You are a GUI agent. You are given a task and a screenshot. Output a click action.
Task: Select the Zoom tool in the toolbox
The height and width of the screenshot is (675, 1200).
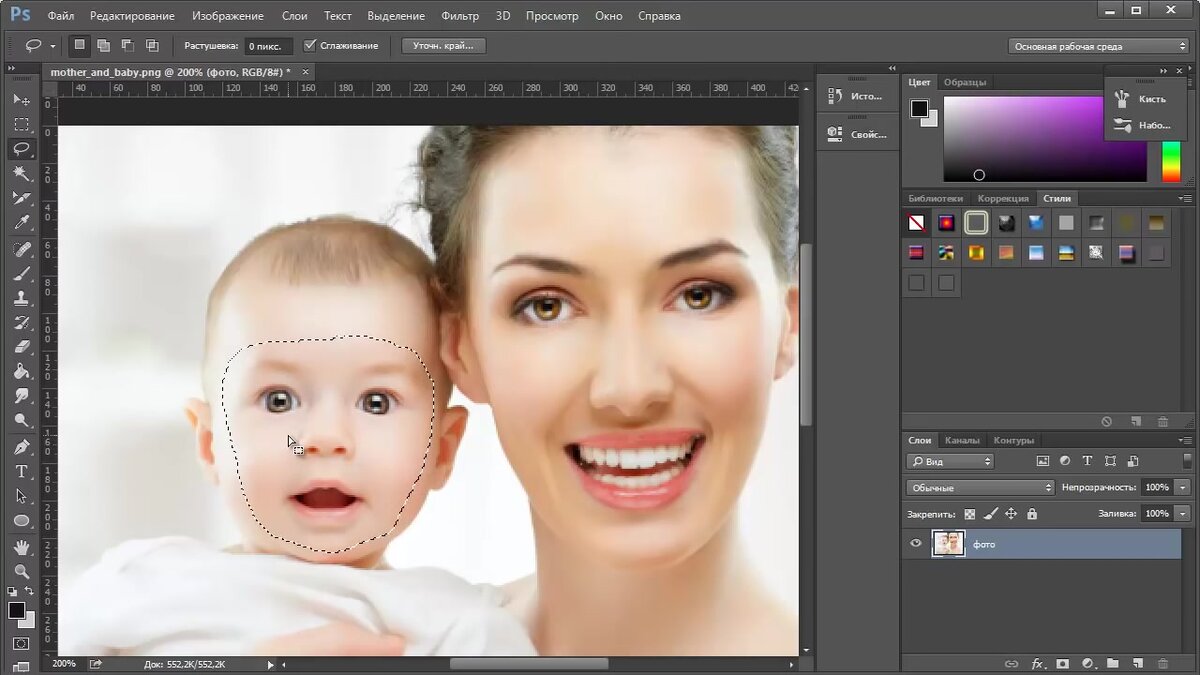pyautogui.click(x=21, y=571)
